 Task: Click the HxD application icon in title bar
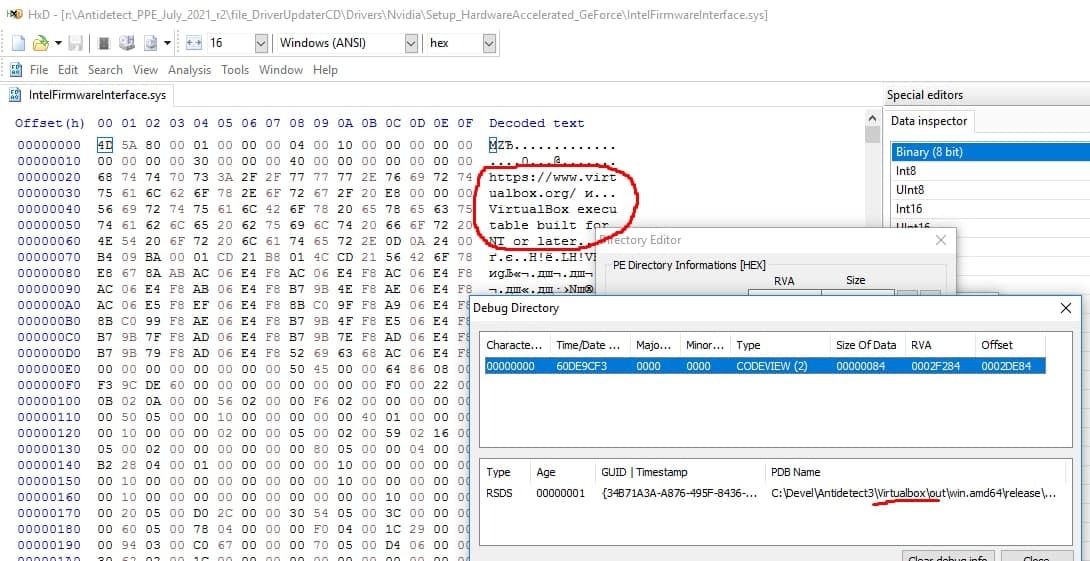14,14
